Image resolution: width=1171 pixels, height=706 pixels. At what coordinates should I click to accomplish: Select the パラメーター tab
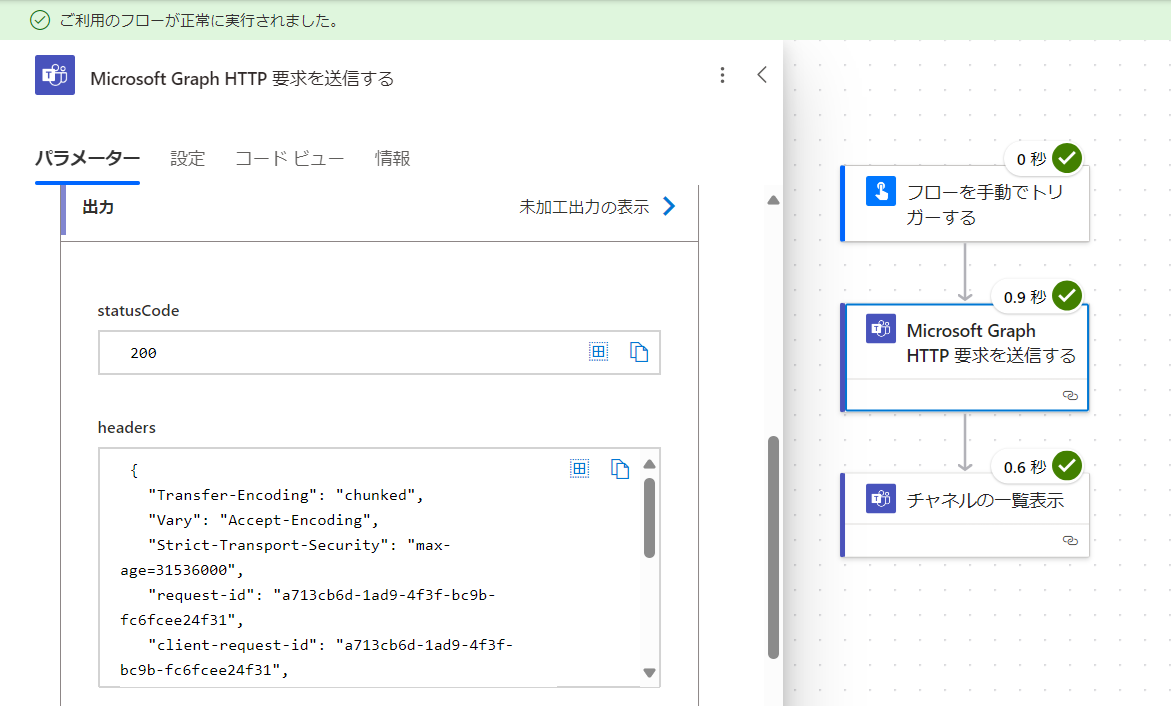[87, 158]
